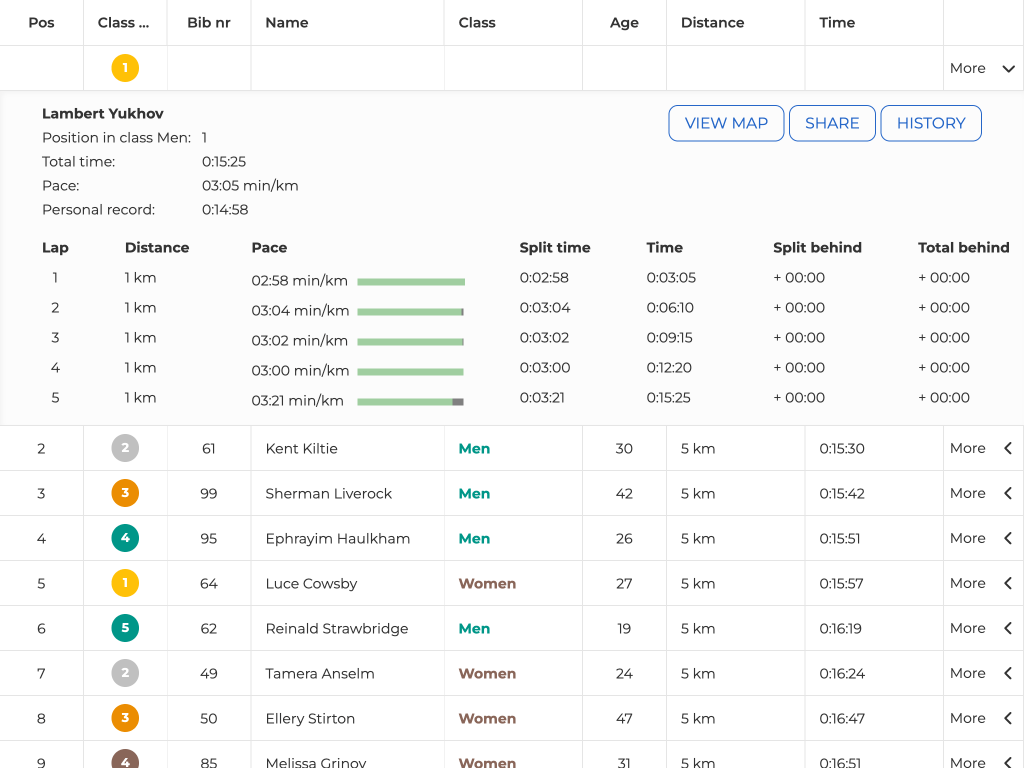The image size is (1024, 768).
Task: Click Sherman Liverock's orange rank 3 badge
Action: [x=125, y=493]
